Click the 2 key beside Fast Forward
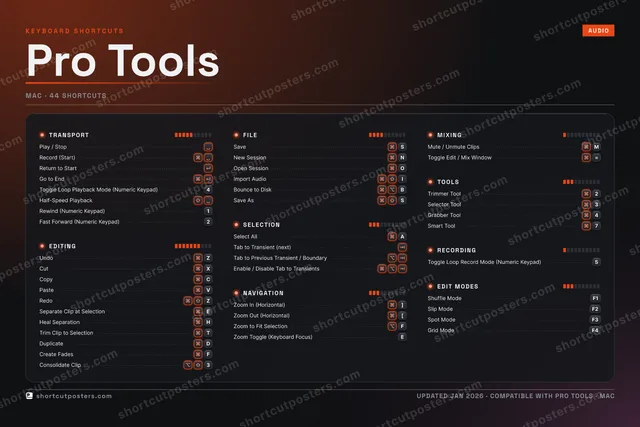 [208, 222]
